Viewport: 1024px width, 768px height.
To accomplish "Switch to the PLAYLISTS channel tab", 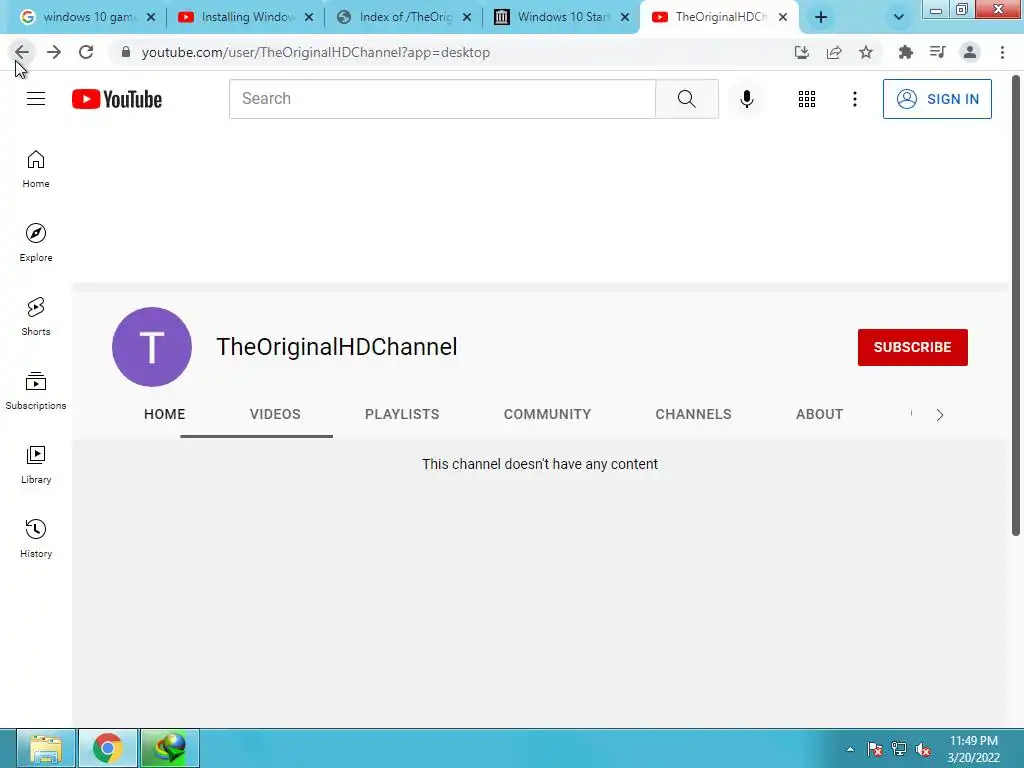I will (402, 414).
